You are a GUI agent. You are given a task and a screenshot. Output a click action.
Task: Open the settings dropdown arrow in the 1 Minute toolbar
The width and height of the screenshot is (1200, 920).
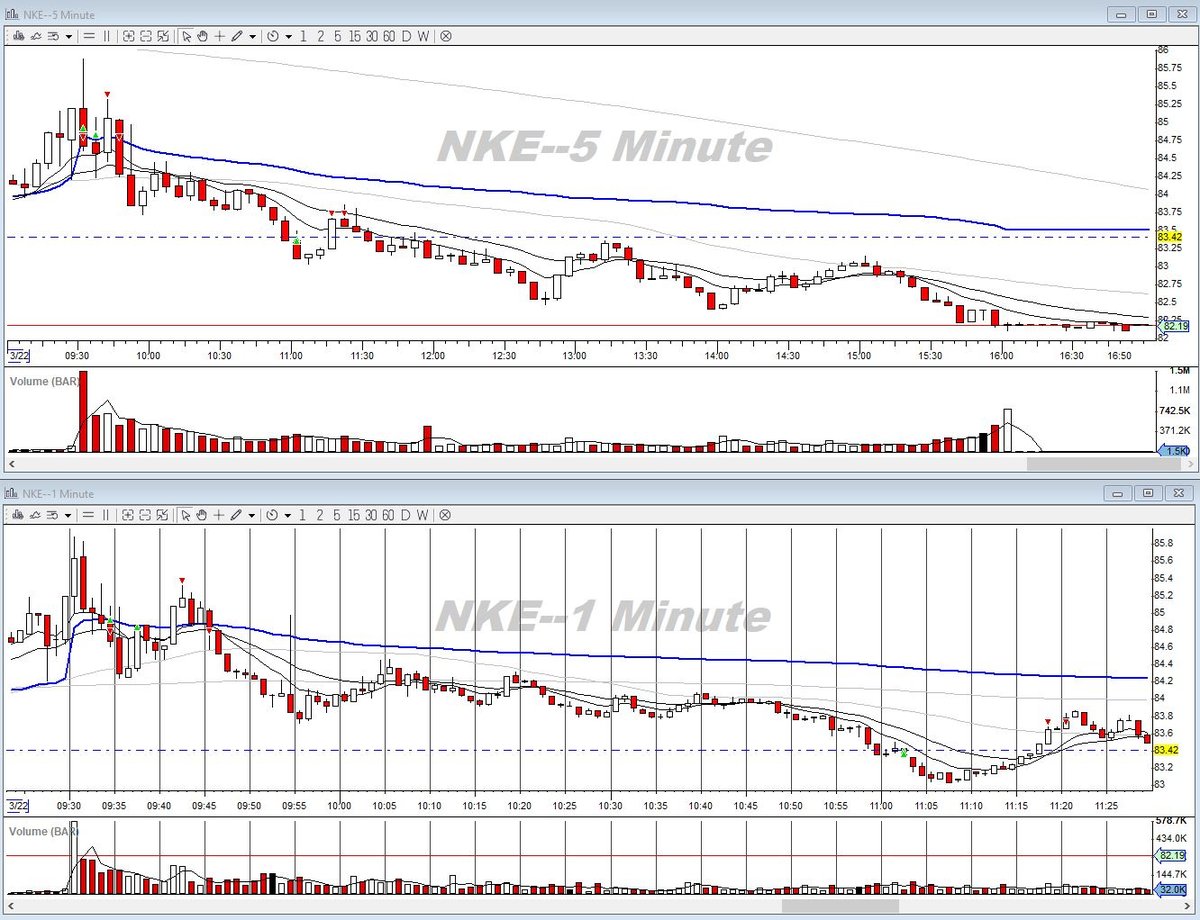[x=69, y=514]
